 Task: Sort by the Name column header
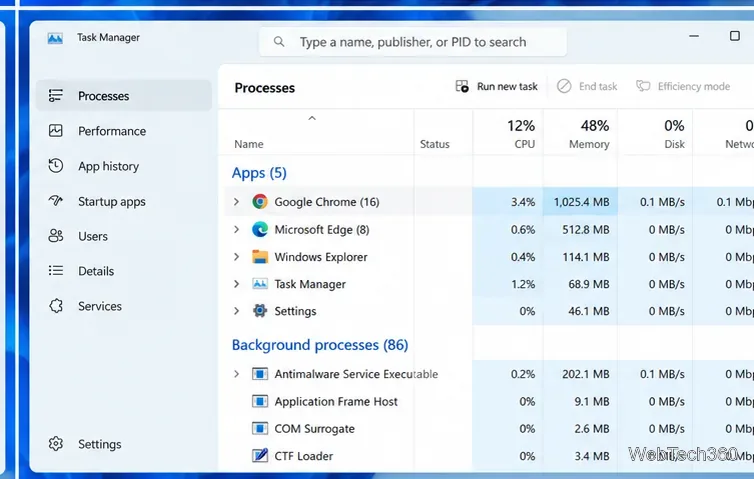point(249,144)
